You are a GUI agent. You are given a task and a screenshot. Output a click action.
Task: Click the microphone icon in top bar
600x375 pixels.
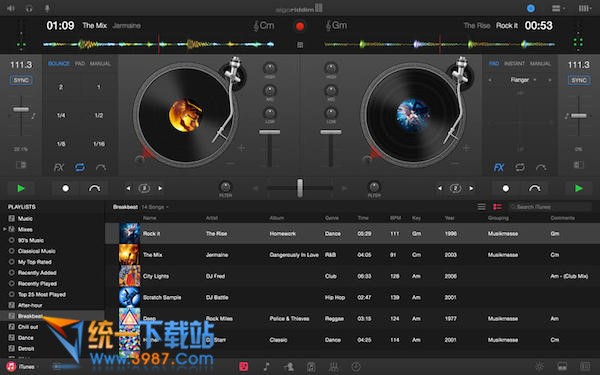click(47, 8)
